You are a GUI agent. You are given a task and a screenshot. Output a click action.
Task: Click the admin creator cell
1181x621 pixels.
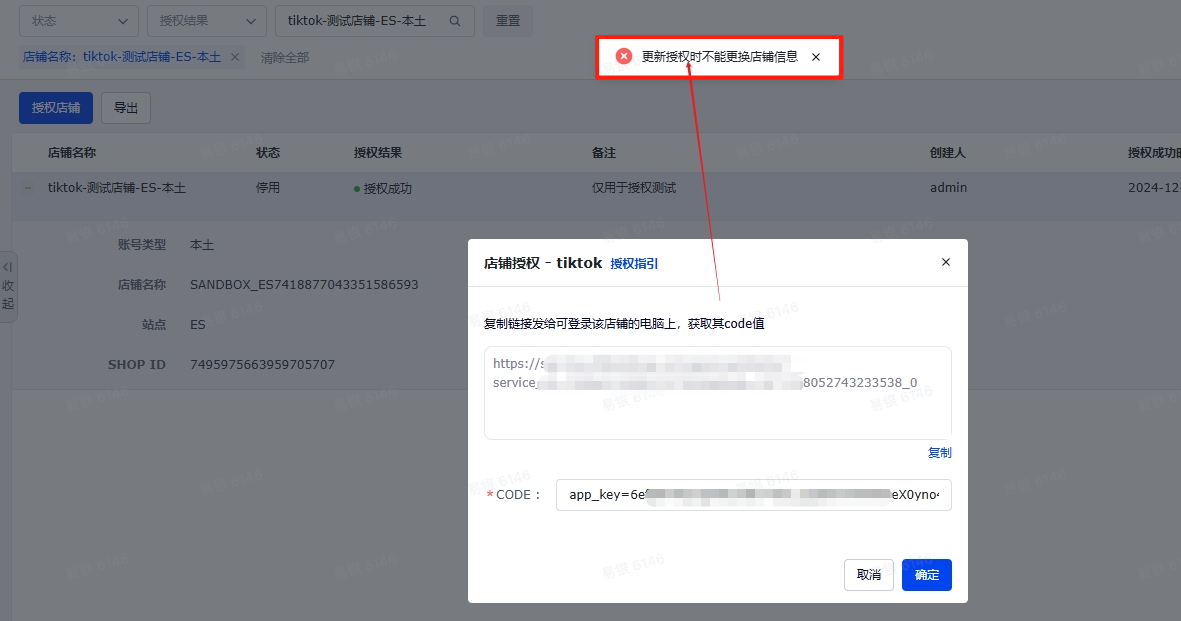[x=948, y=188]
